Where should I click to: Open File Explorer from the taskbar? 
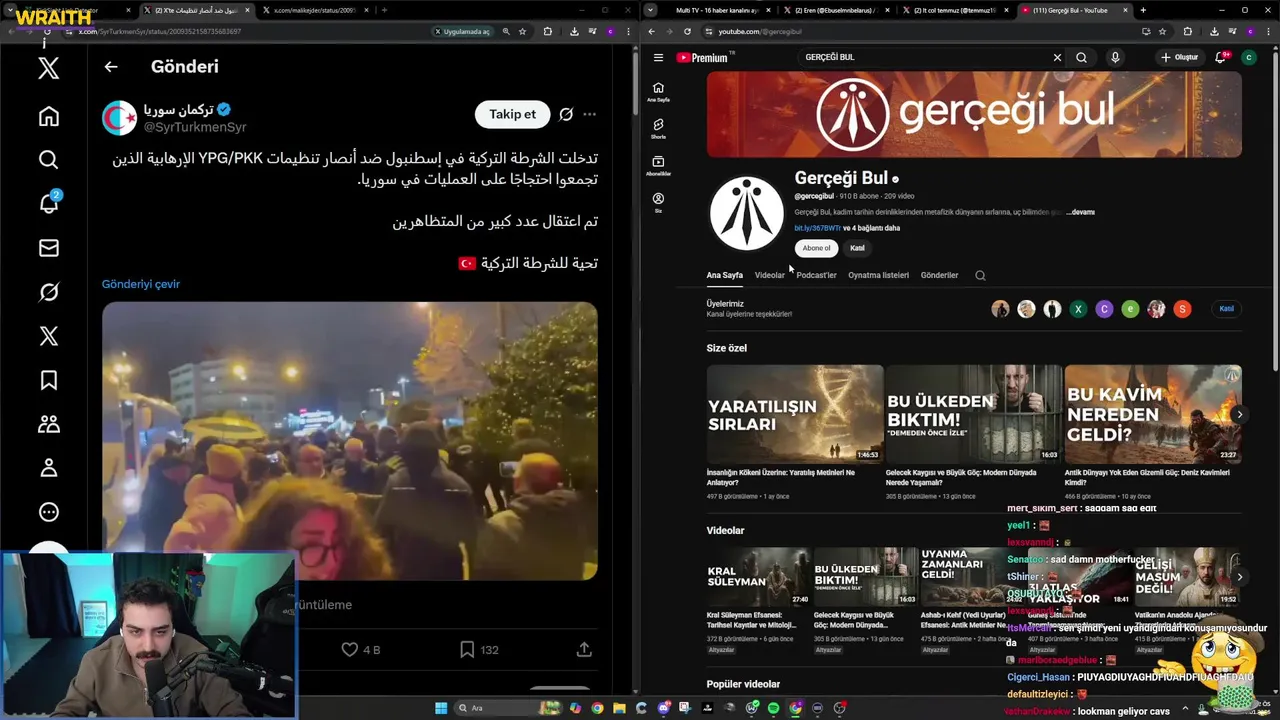(619, 708)
